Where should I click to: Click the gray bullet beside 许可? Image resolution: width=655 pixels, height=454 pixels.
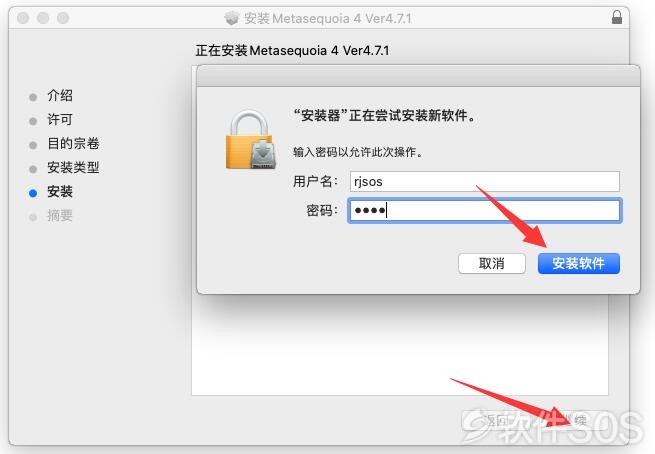33,121
